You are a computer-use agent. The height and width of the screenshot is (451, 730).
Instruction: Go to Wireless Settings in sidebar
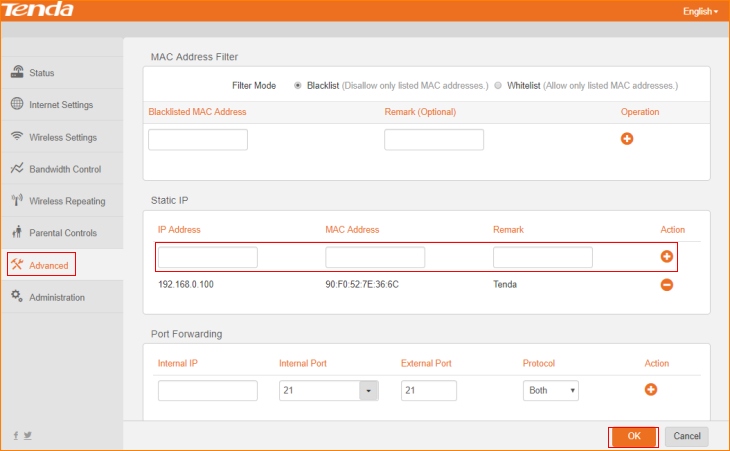[x=62, y=137]
